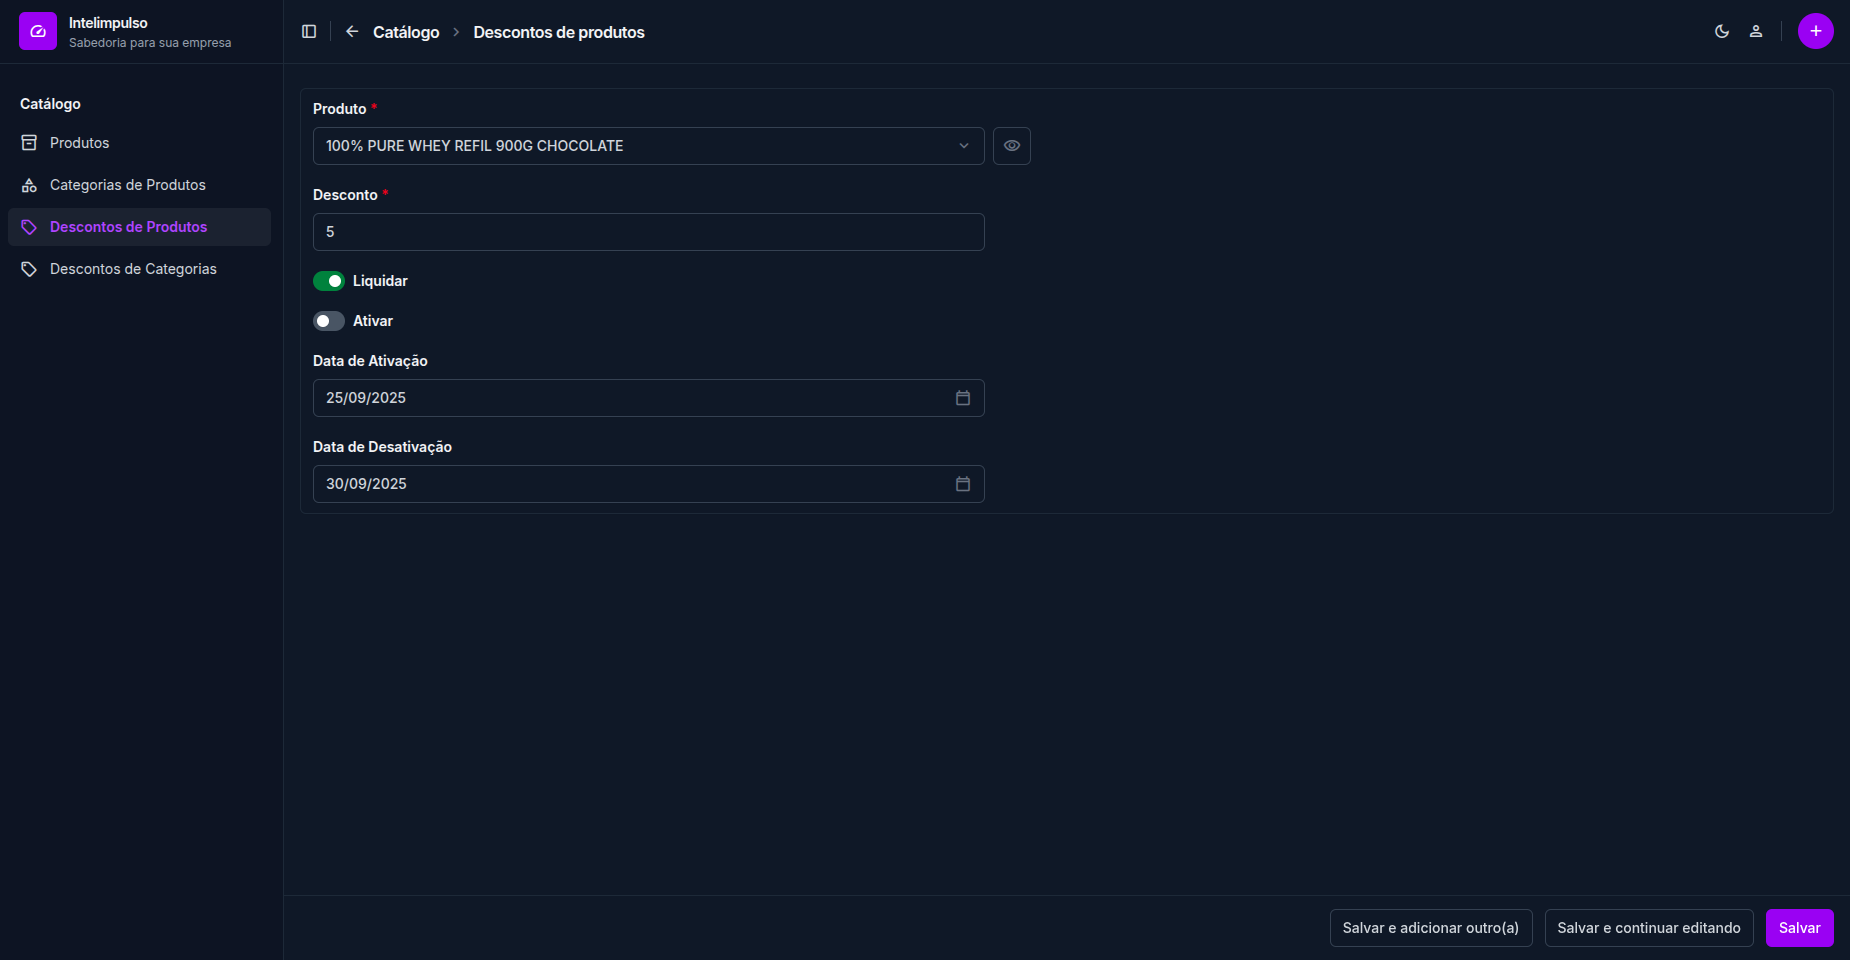This screenshot has width=1850, height=960.
Task: Click the Catálogo breadcrumb link
Action: pyautogui.click(x=406, y=32)
